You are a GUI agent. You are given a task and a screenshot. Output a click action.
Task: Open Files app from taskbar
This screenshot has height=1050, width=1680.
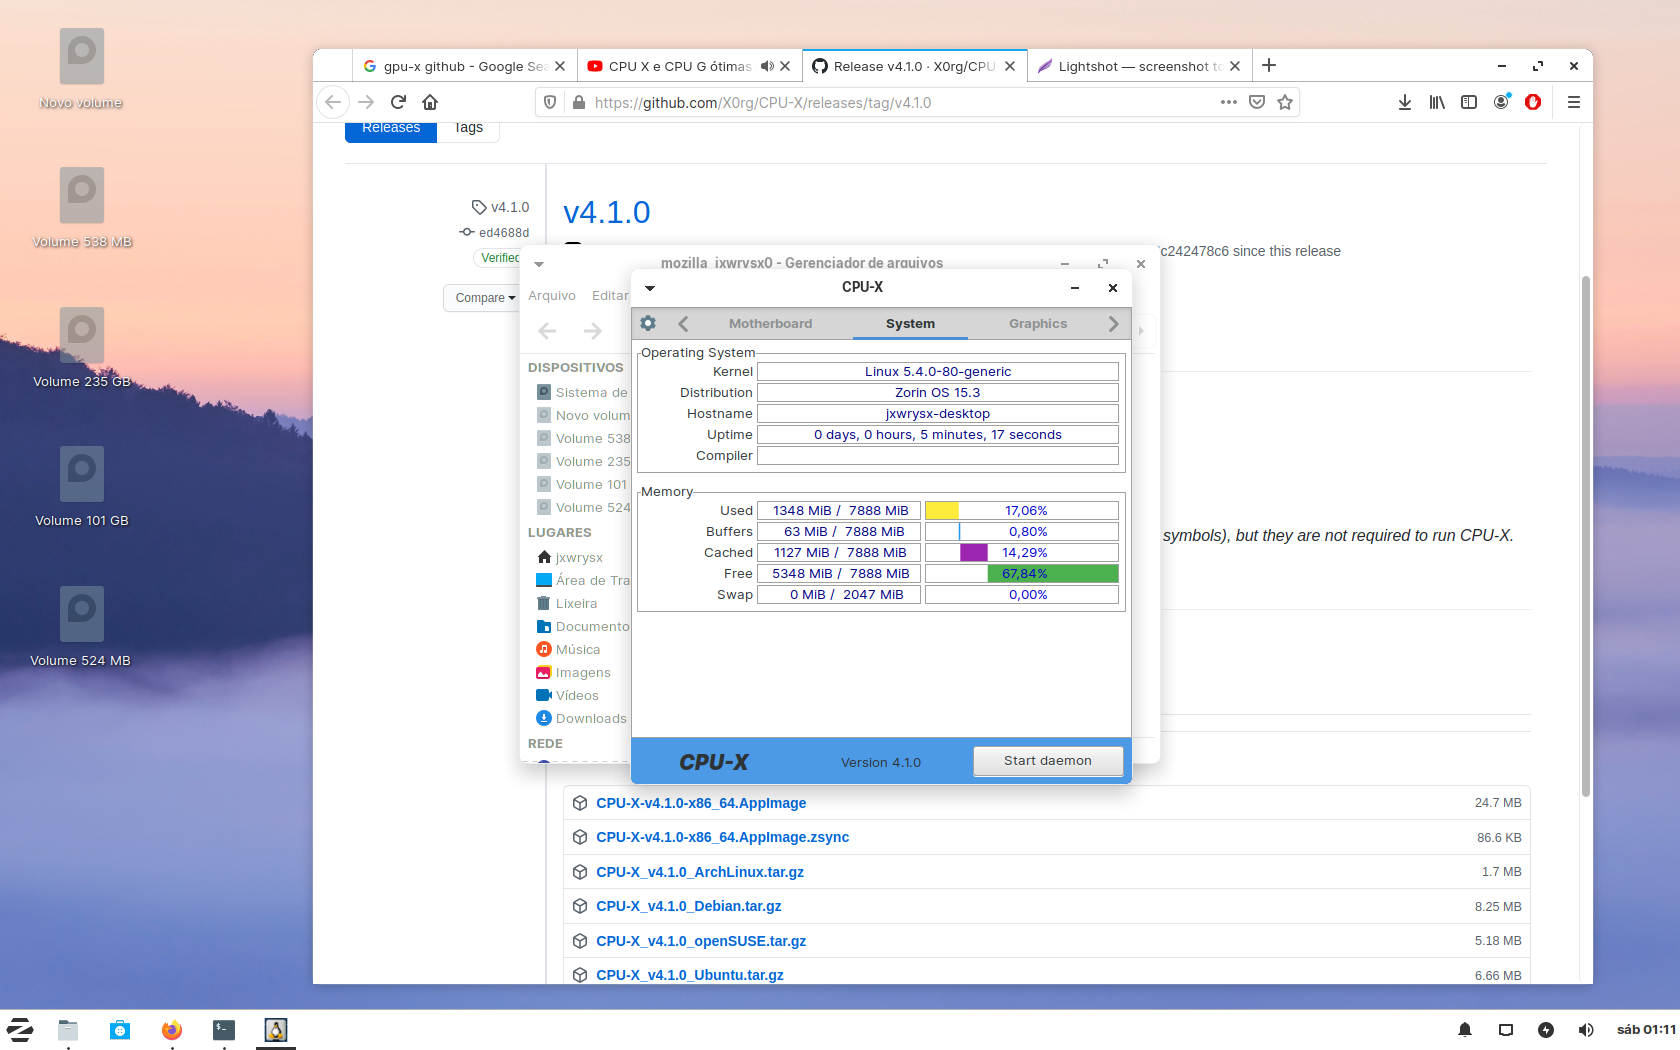pyautogui.click(x=68, y=1029)
